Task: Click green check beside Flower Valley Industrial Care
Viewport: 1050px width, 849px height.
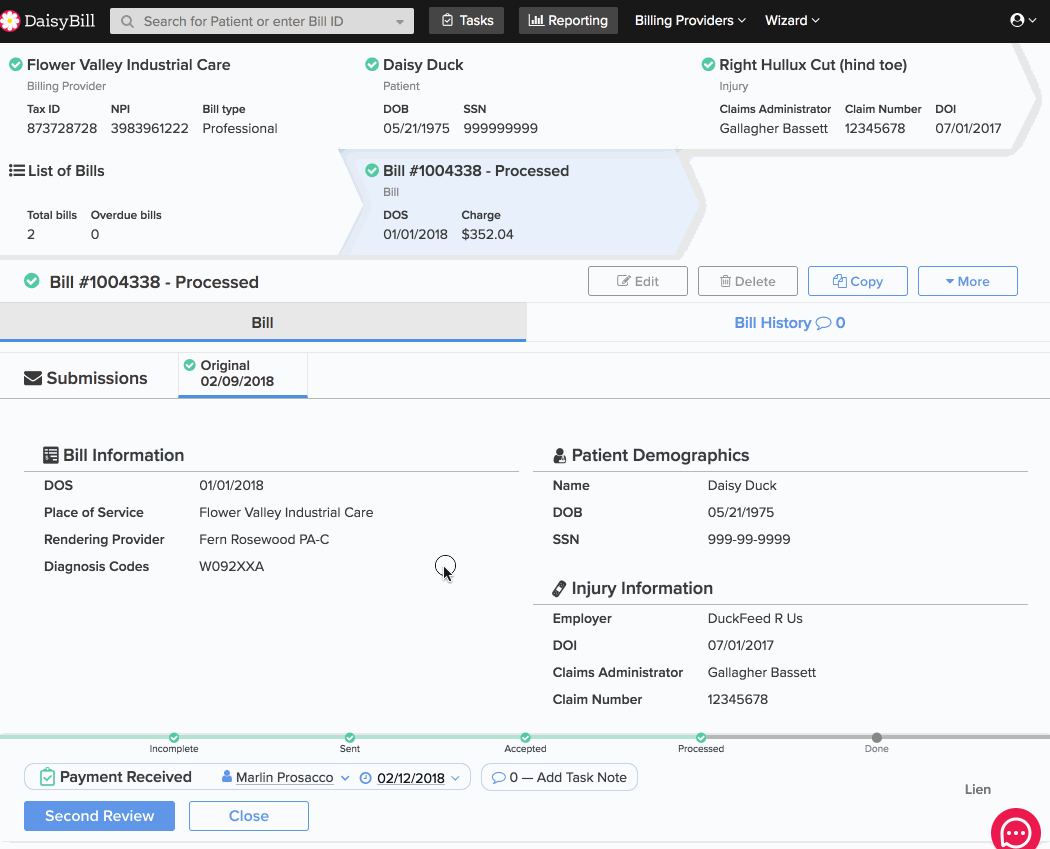Action: (x=15, y=64)
